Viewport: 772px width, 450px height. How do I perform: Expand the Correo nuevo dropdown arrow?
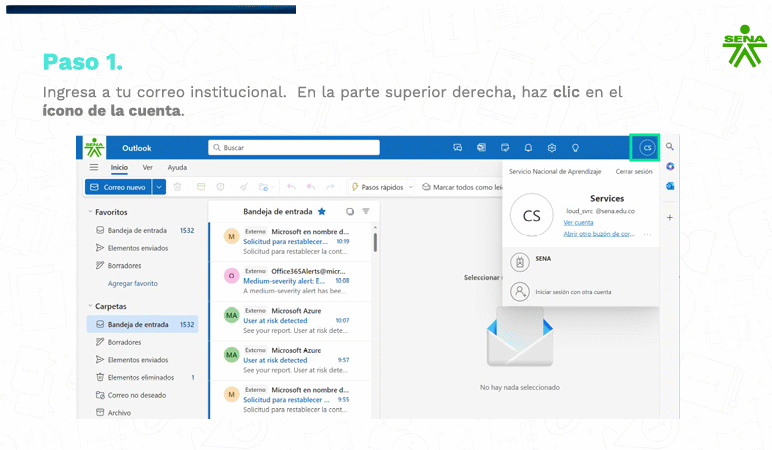158,187
